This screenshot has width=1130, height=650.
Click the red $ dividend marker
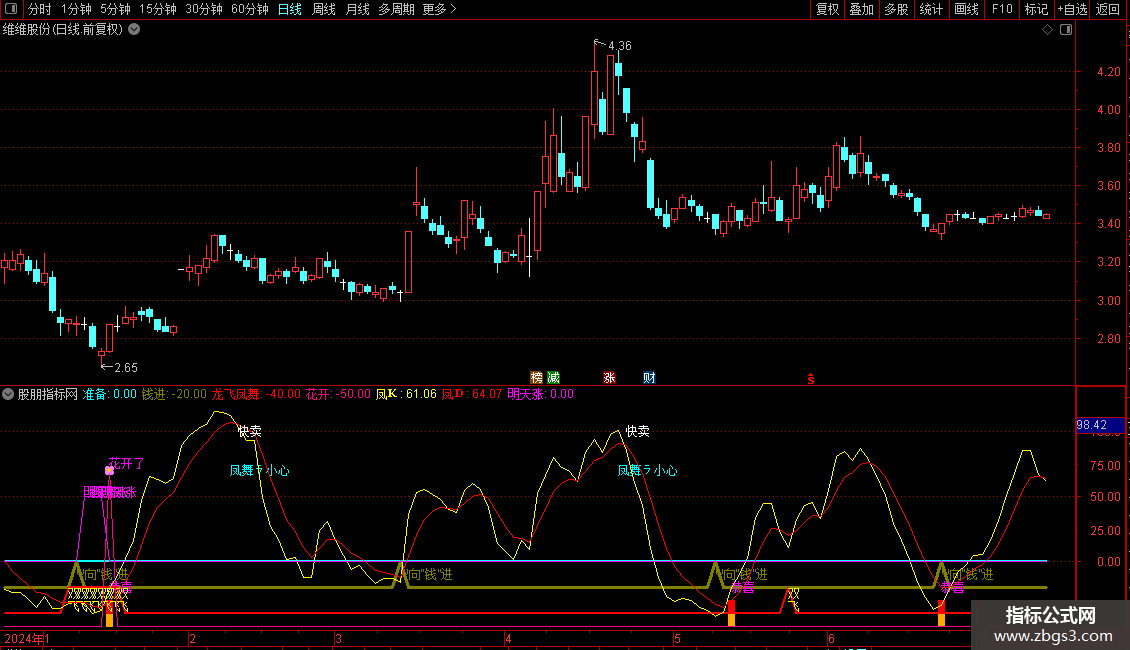(x=811, y=379)
